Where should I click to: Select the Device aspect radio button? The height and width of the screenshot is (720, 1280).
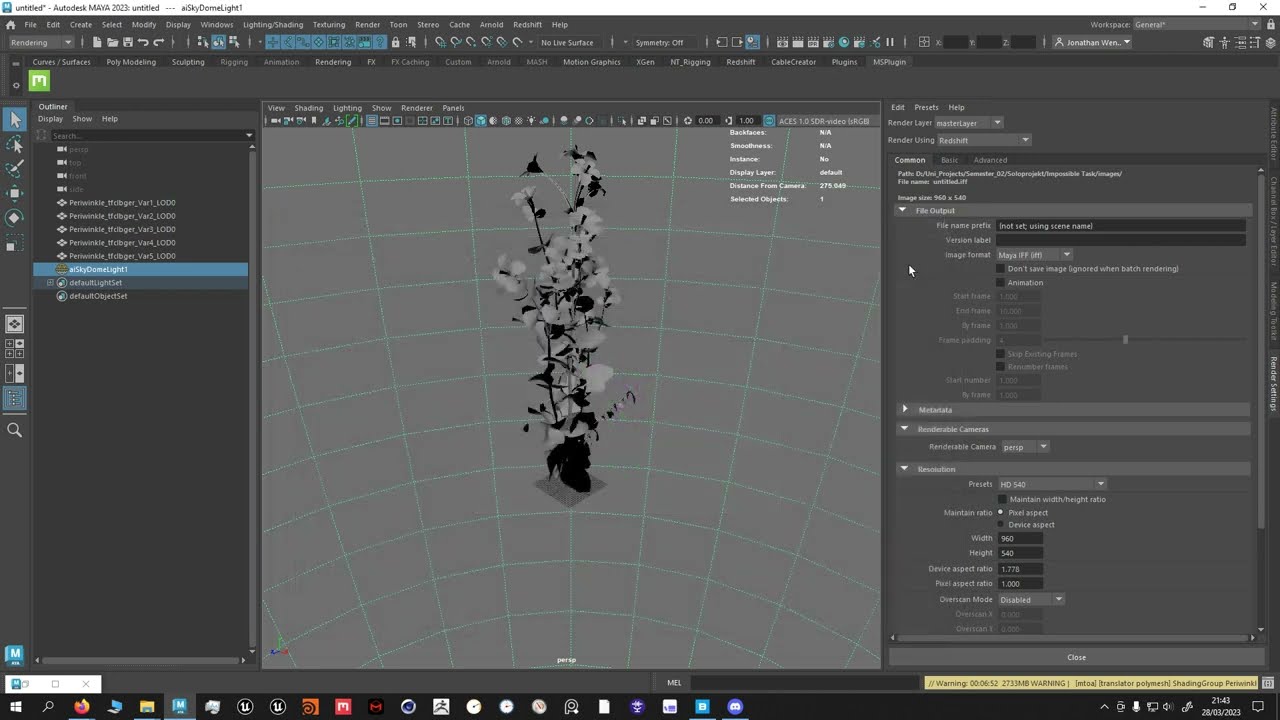click(1001, 525)
